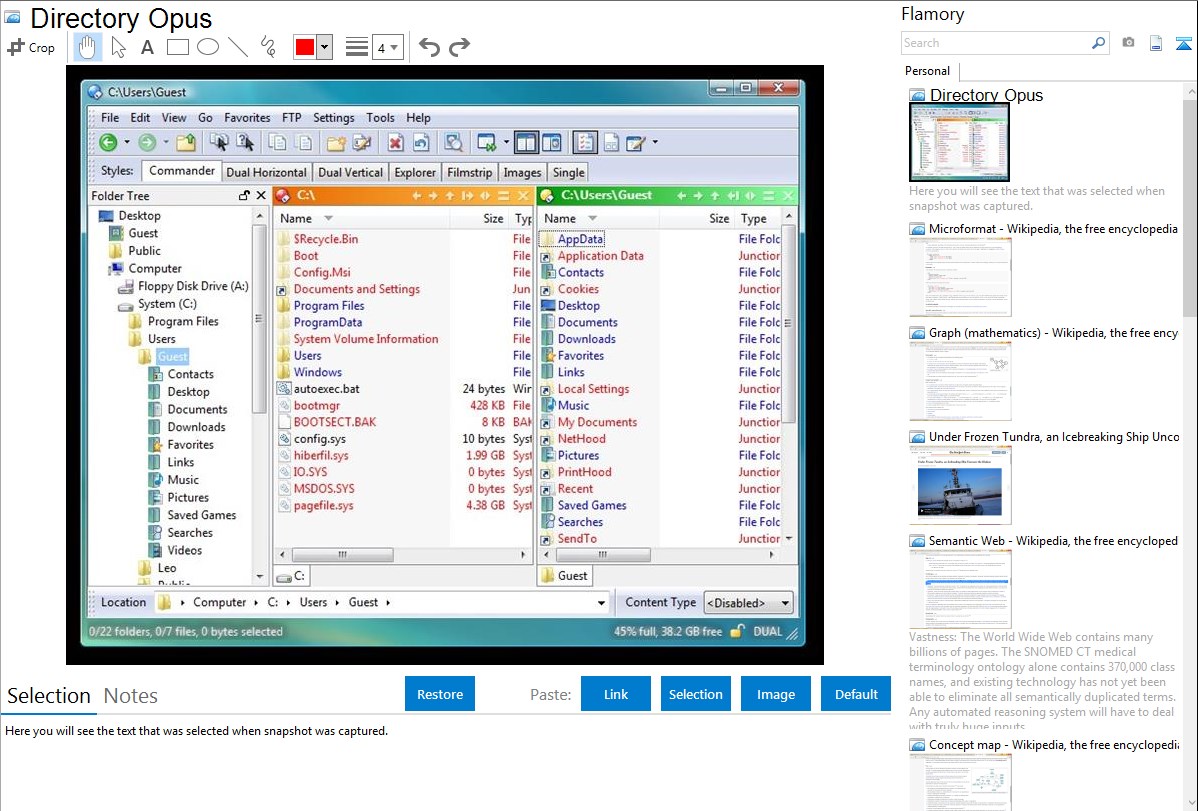Click the red color swatch
The height and width of the screenshot is (811, 1198).
[x=305, y=47]
